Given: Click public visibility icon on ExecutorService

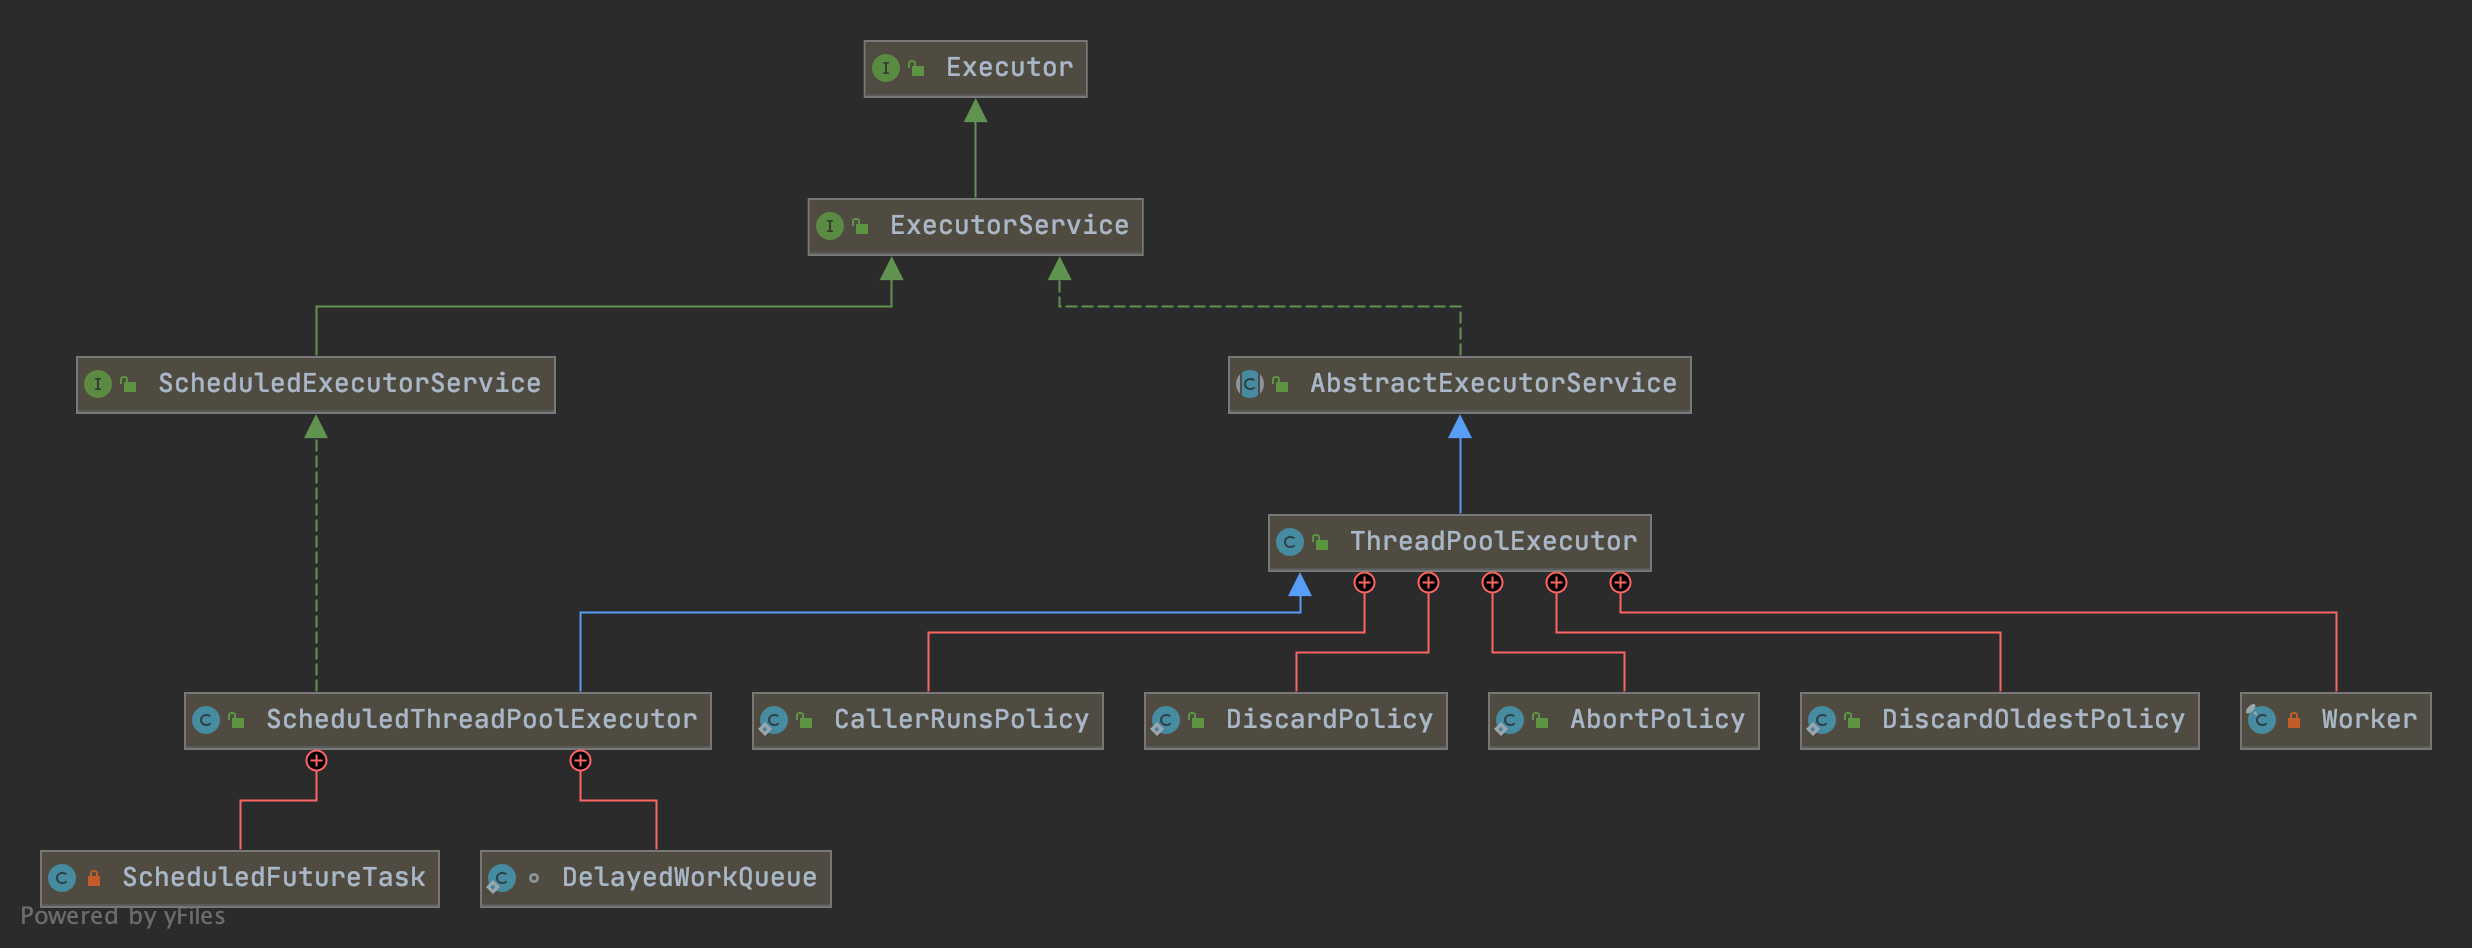Looking at the screenshot, I should (x=860, y=226).
